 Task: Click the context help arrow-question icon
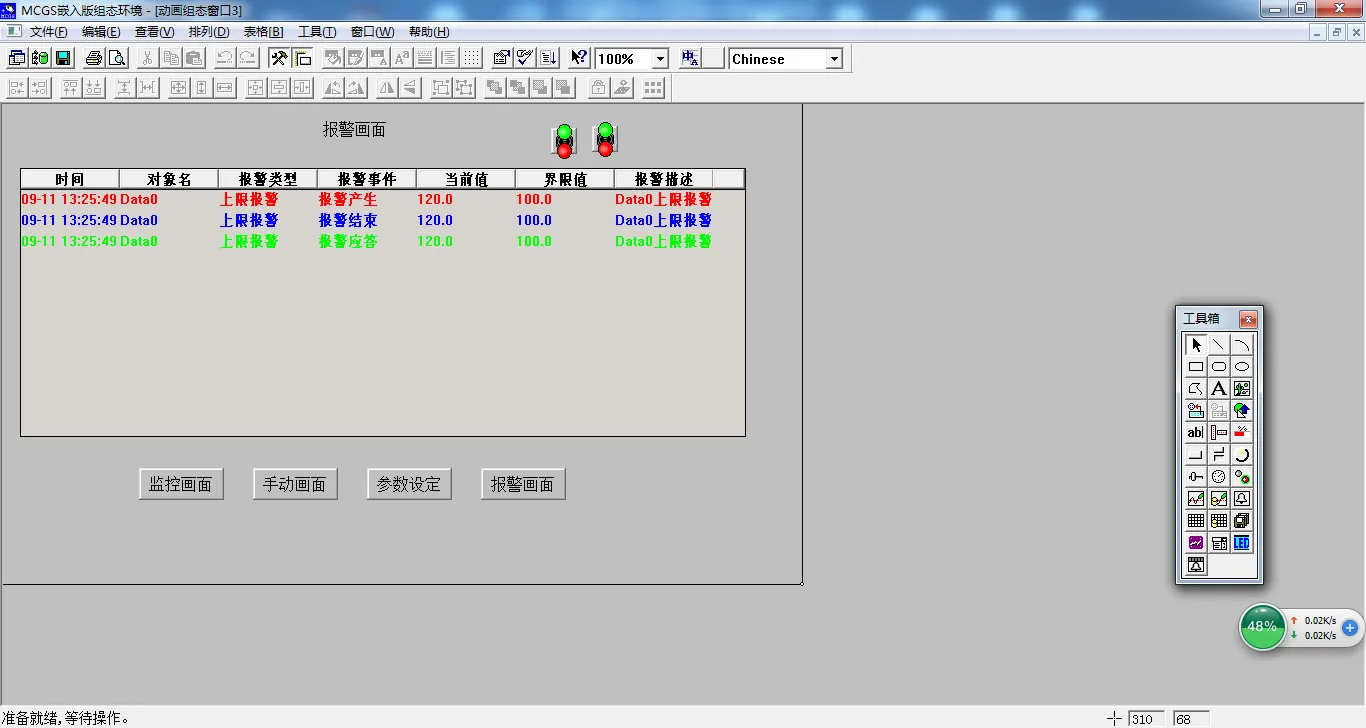[579, 58]
